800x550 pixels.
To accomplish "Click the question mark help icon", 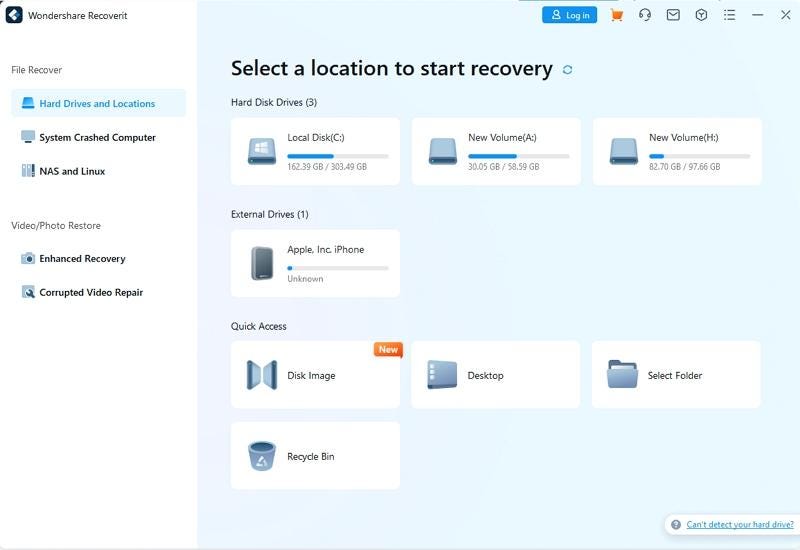I will (x=676, y=524).
